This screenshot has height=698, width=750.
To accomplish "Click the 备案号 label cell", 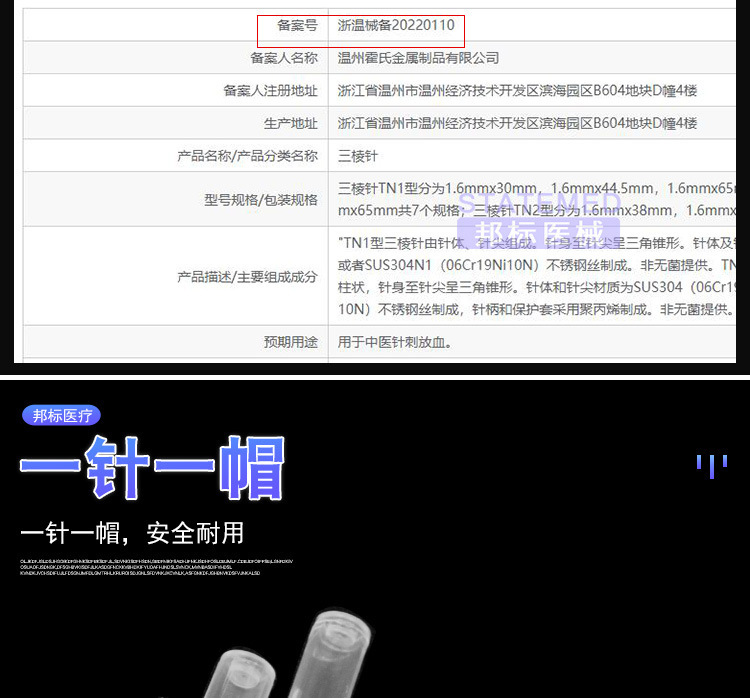I will tap(297, 25).
